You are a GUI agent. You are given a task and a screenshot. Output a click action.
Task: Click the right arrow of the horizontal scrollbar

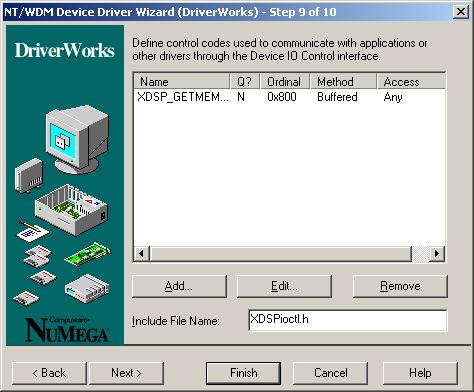coord(437,254)
